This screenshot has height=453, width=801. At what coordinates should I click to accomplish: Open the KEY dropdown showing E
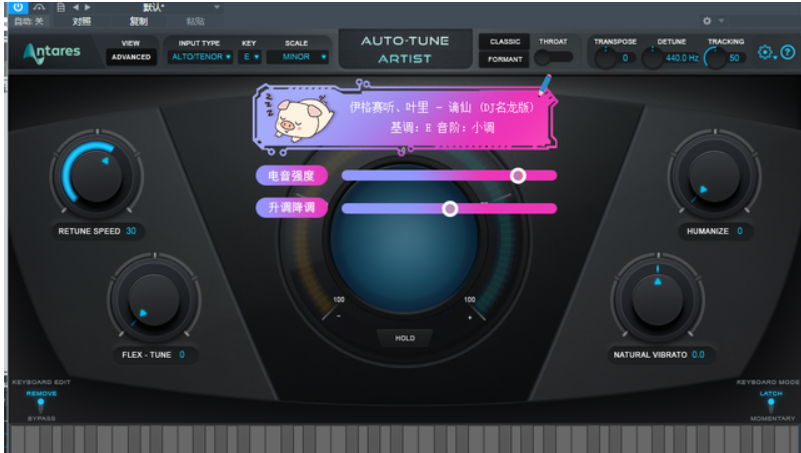250,57
